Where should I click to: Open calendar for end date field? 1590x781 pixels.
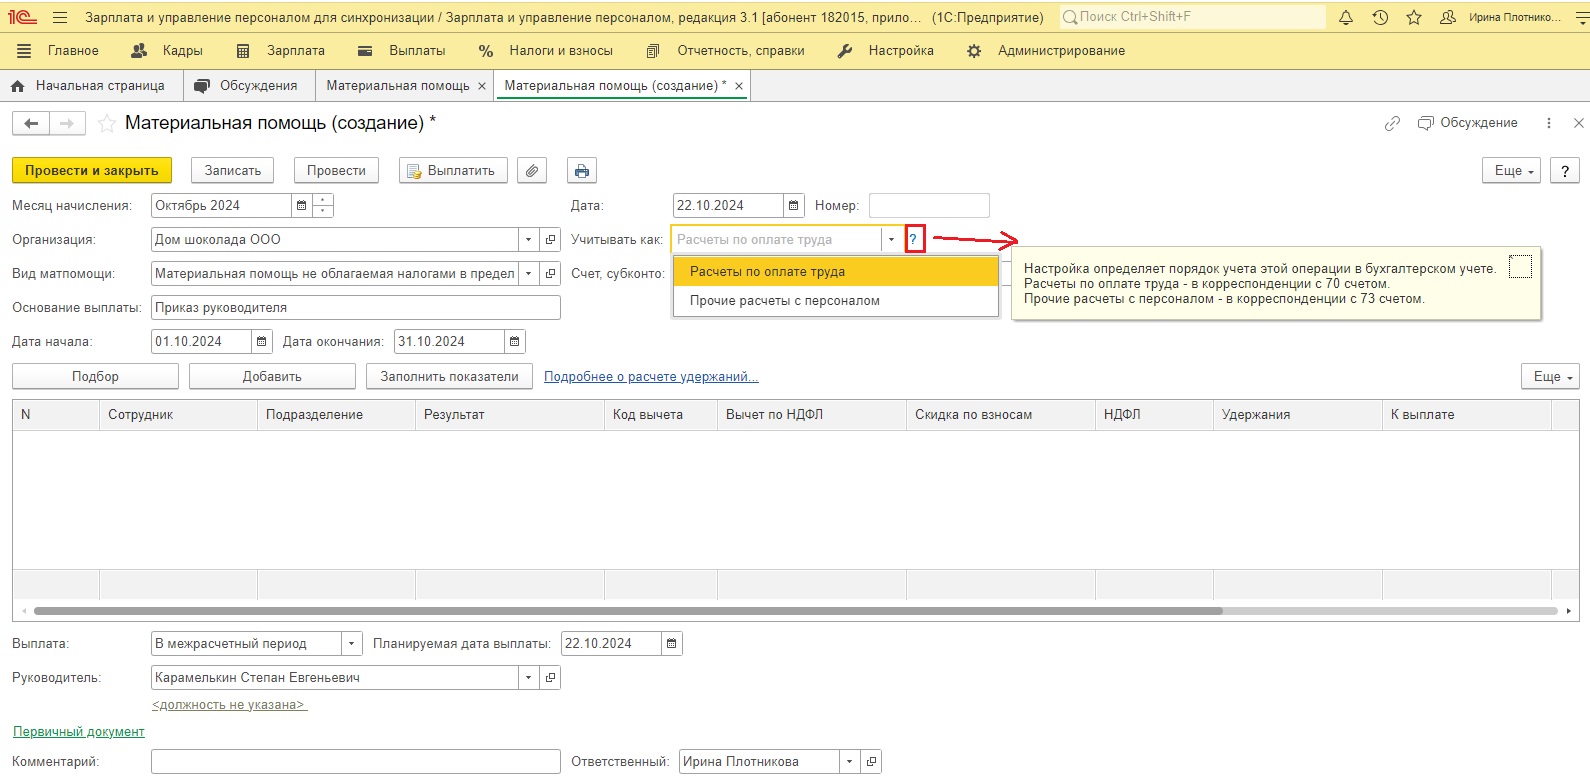514,341
